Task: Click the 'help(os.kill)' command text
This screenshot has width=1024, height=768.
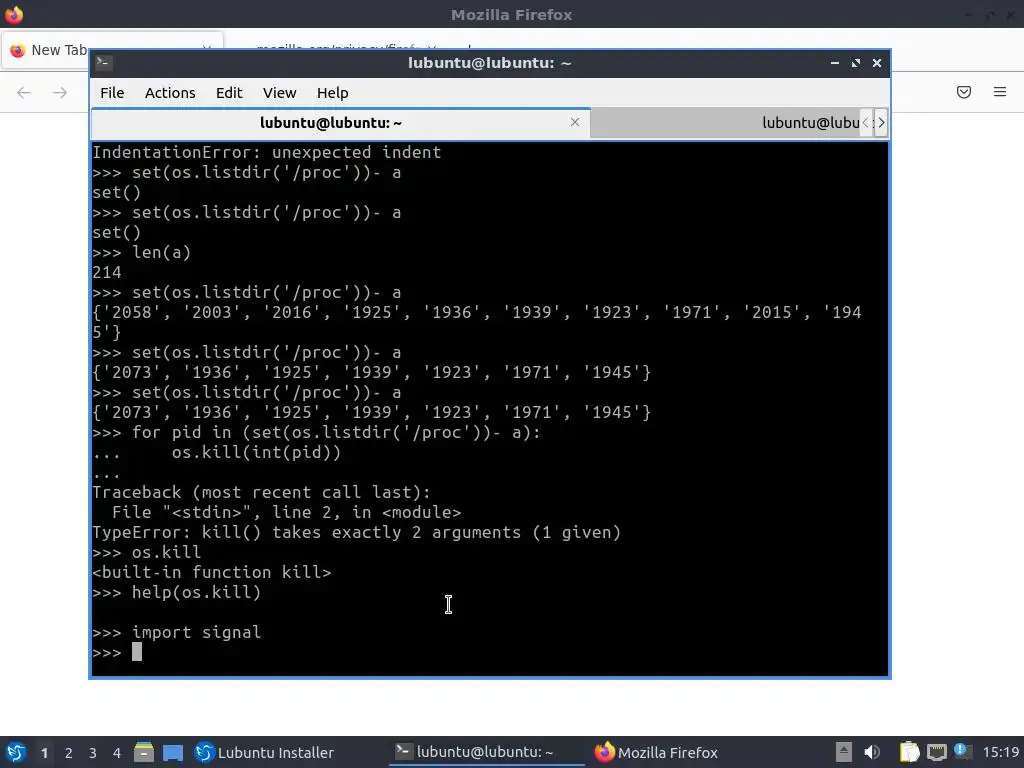Action: click(196, 592)
